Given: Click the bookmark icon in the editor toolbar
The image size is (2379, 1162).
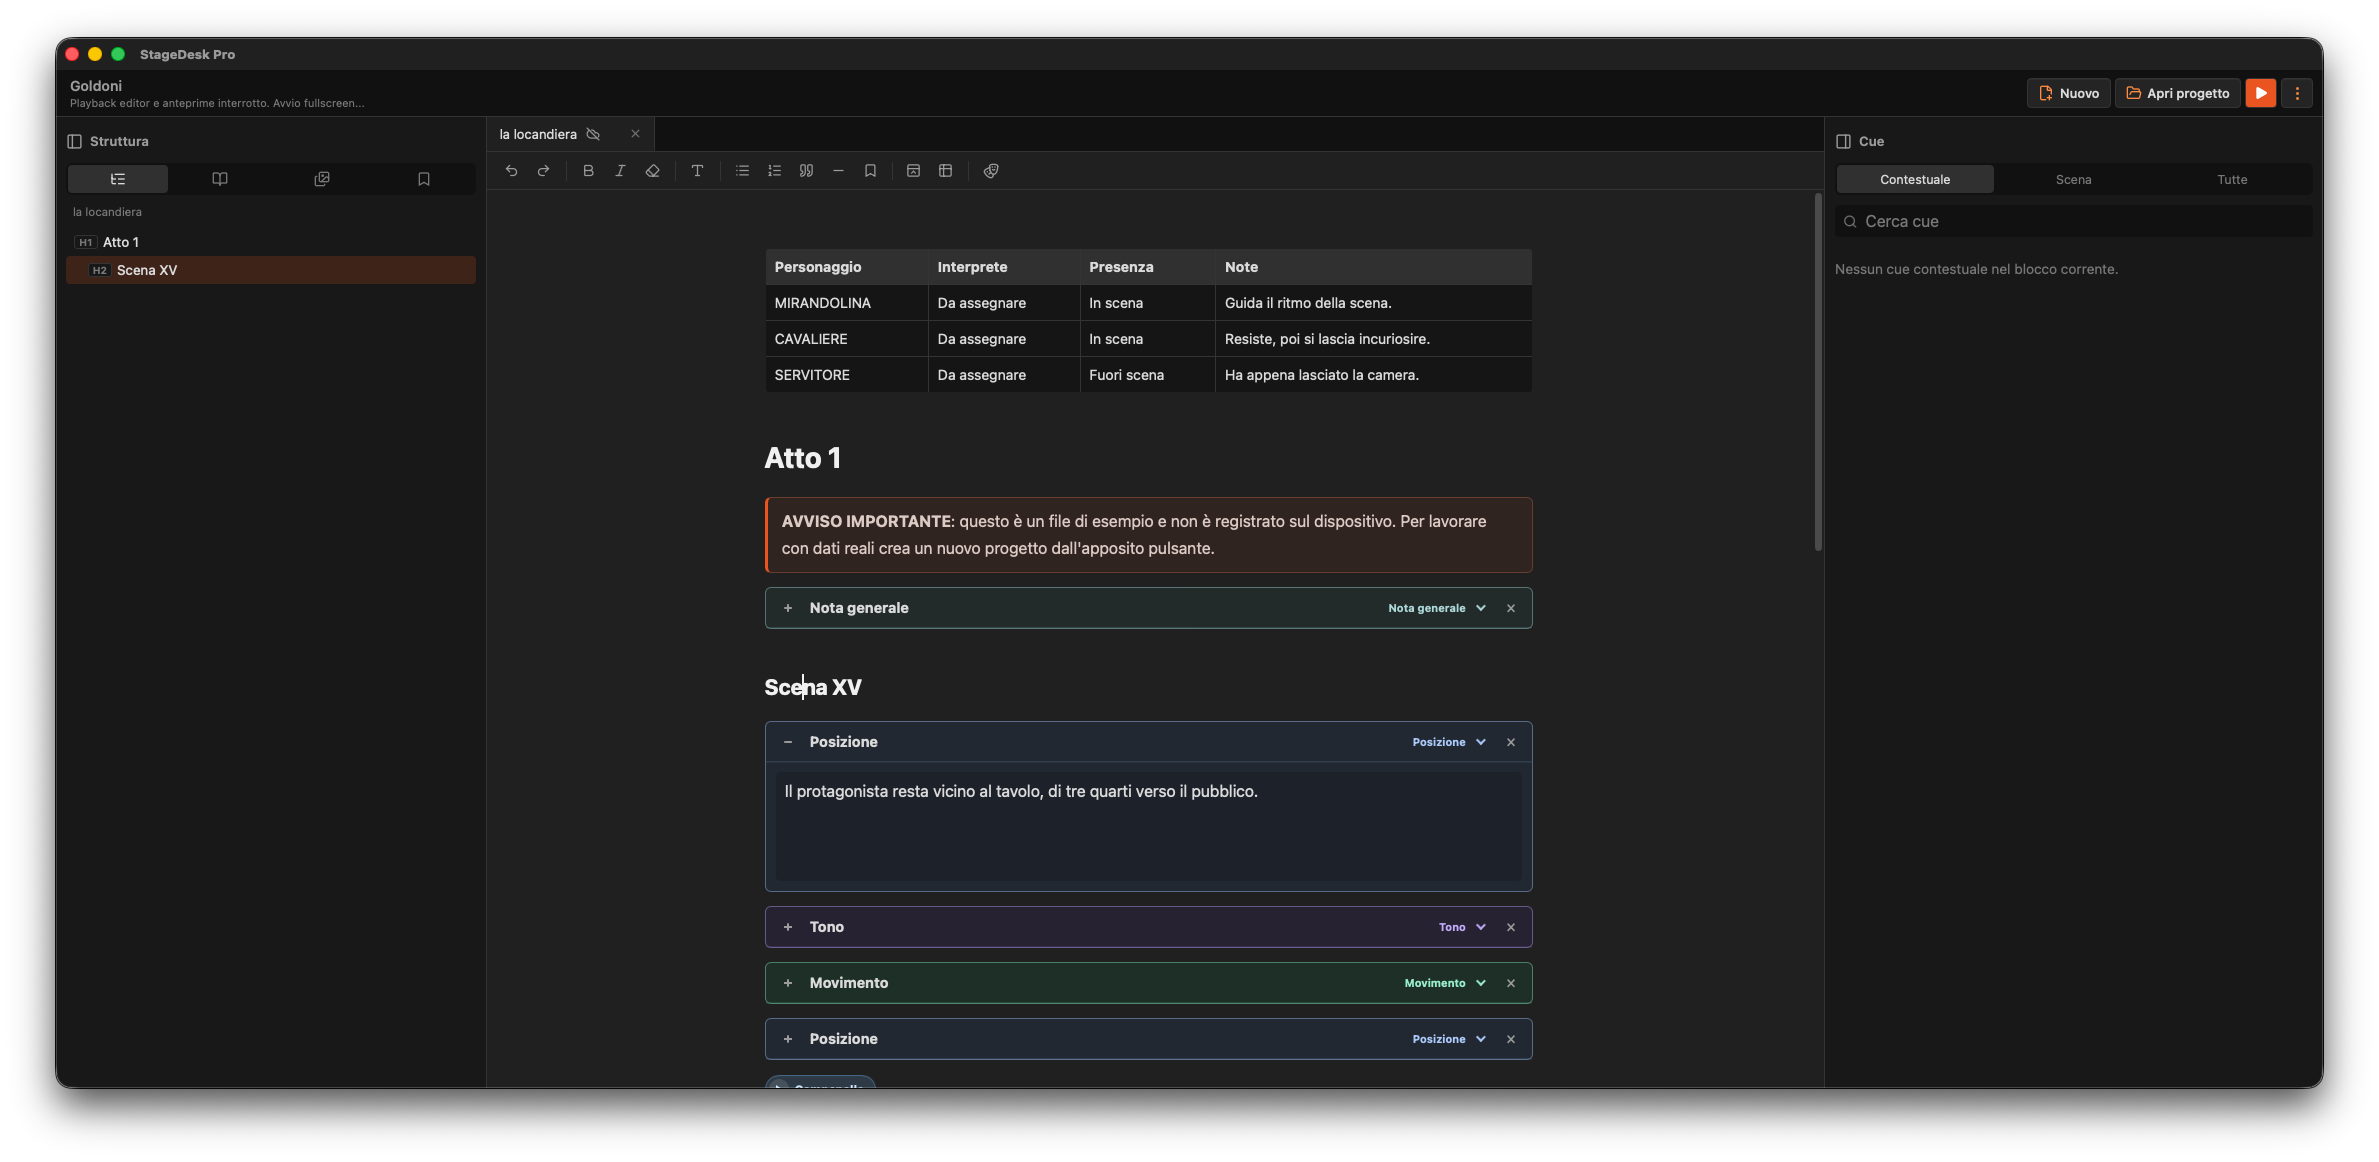Looking at the screenshot, I should click(x=870, y=171).
